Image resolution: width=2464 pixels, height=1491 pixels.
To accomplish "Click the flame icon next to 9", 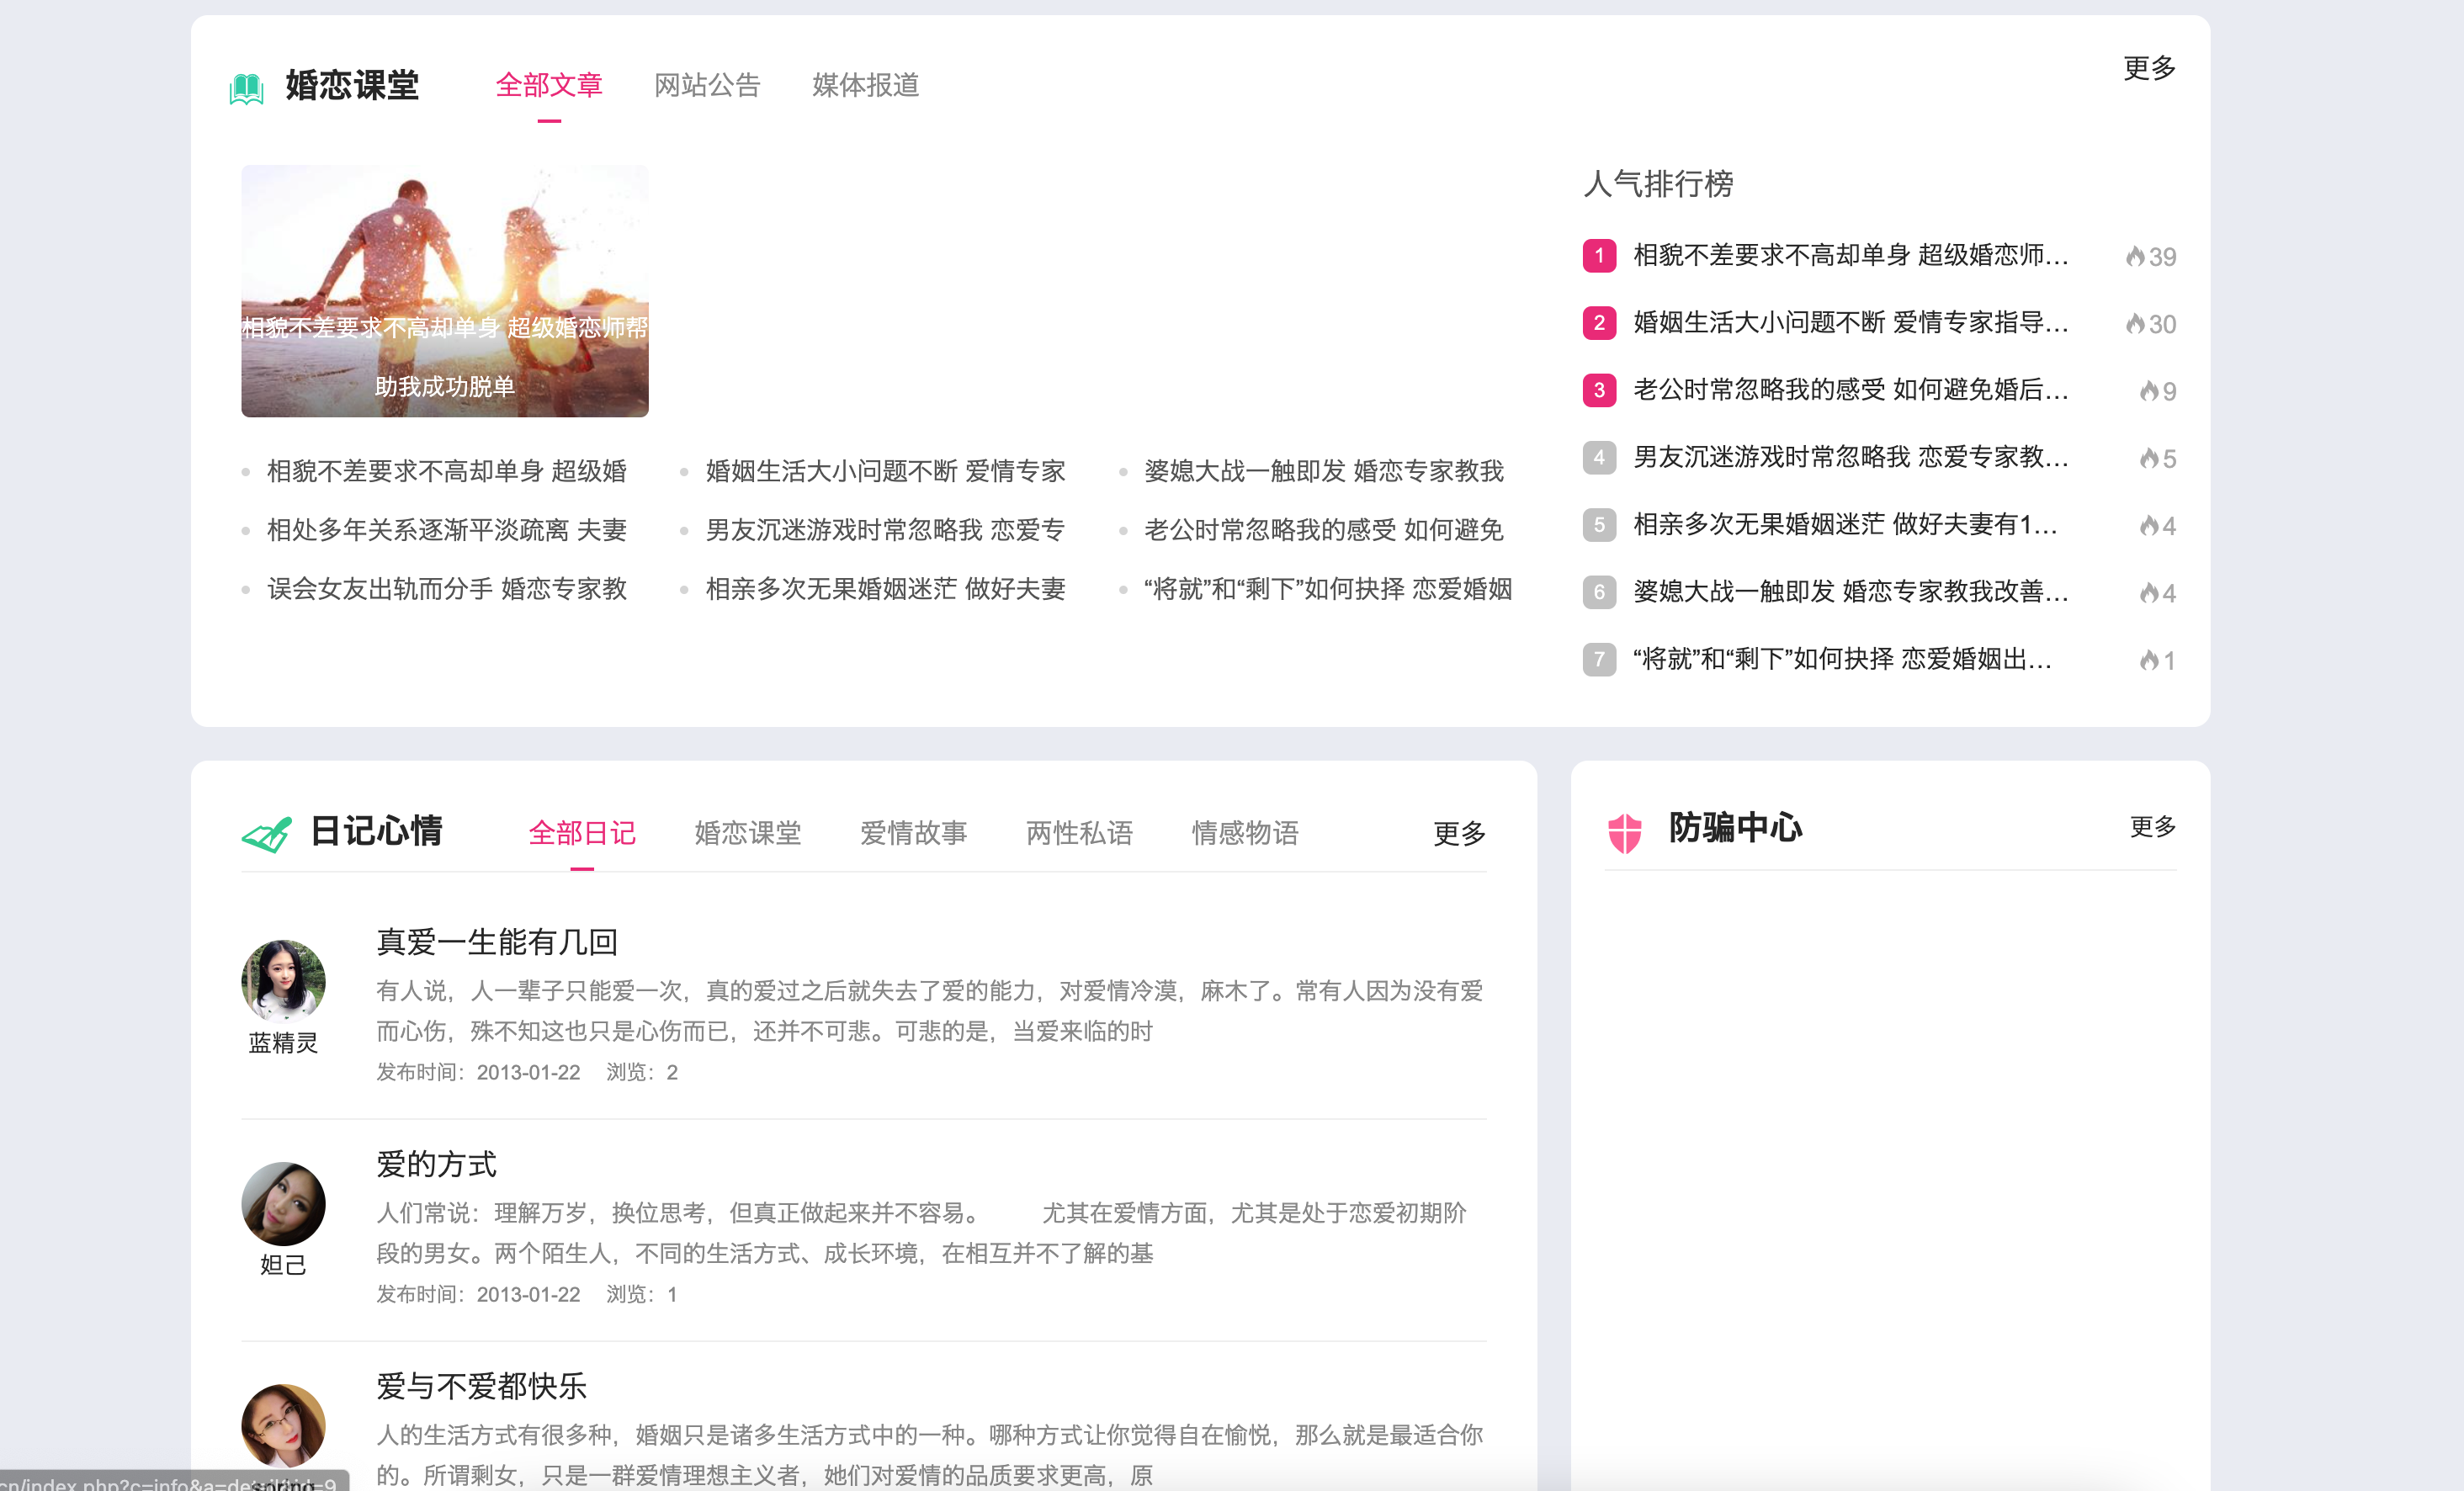I will 2149,391.
